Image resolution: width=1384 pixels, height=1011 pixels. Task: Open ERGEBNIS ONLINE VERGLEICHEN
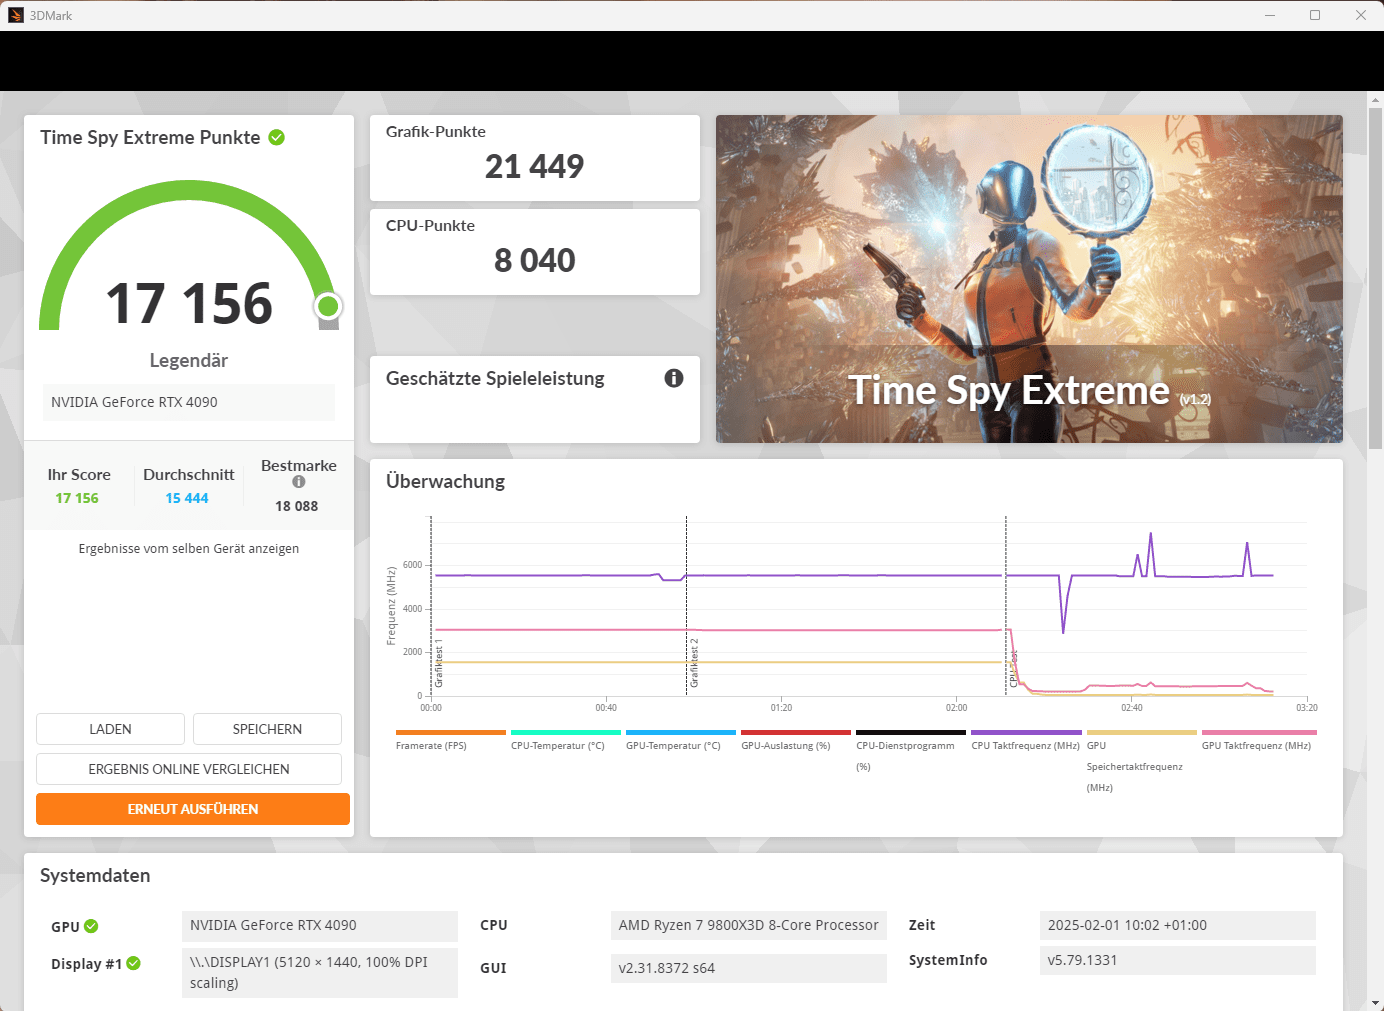189,769
